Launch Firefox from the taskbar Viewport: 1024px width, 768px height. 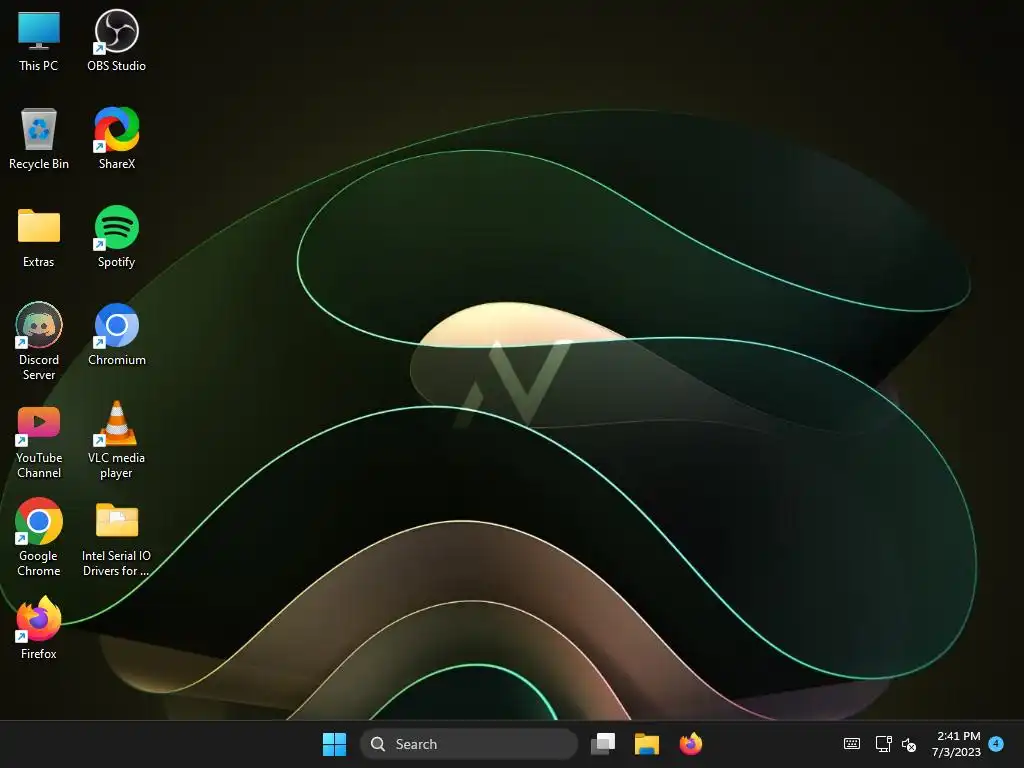[690, 744]
